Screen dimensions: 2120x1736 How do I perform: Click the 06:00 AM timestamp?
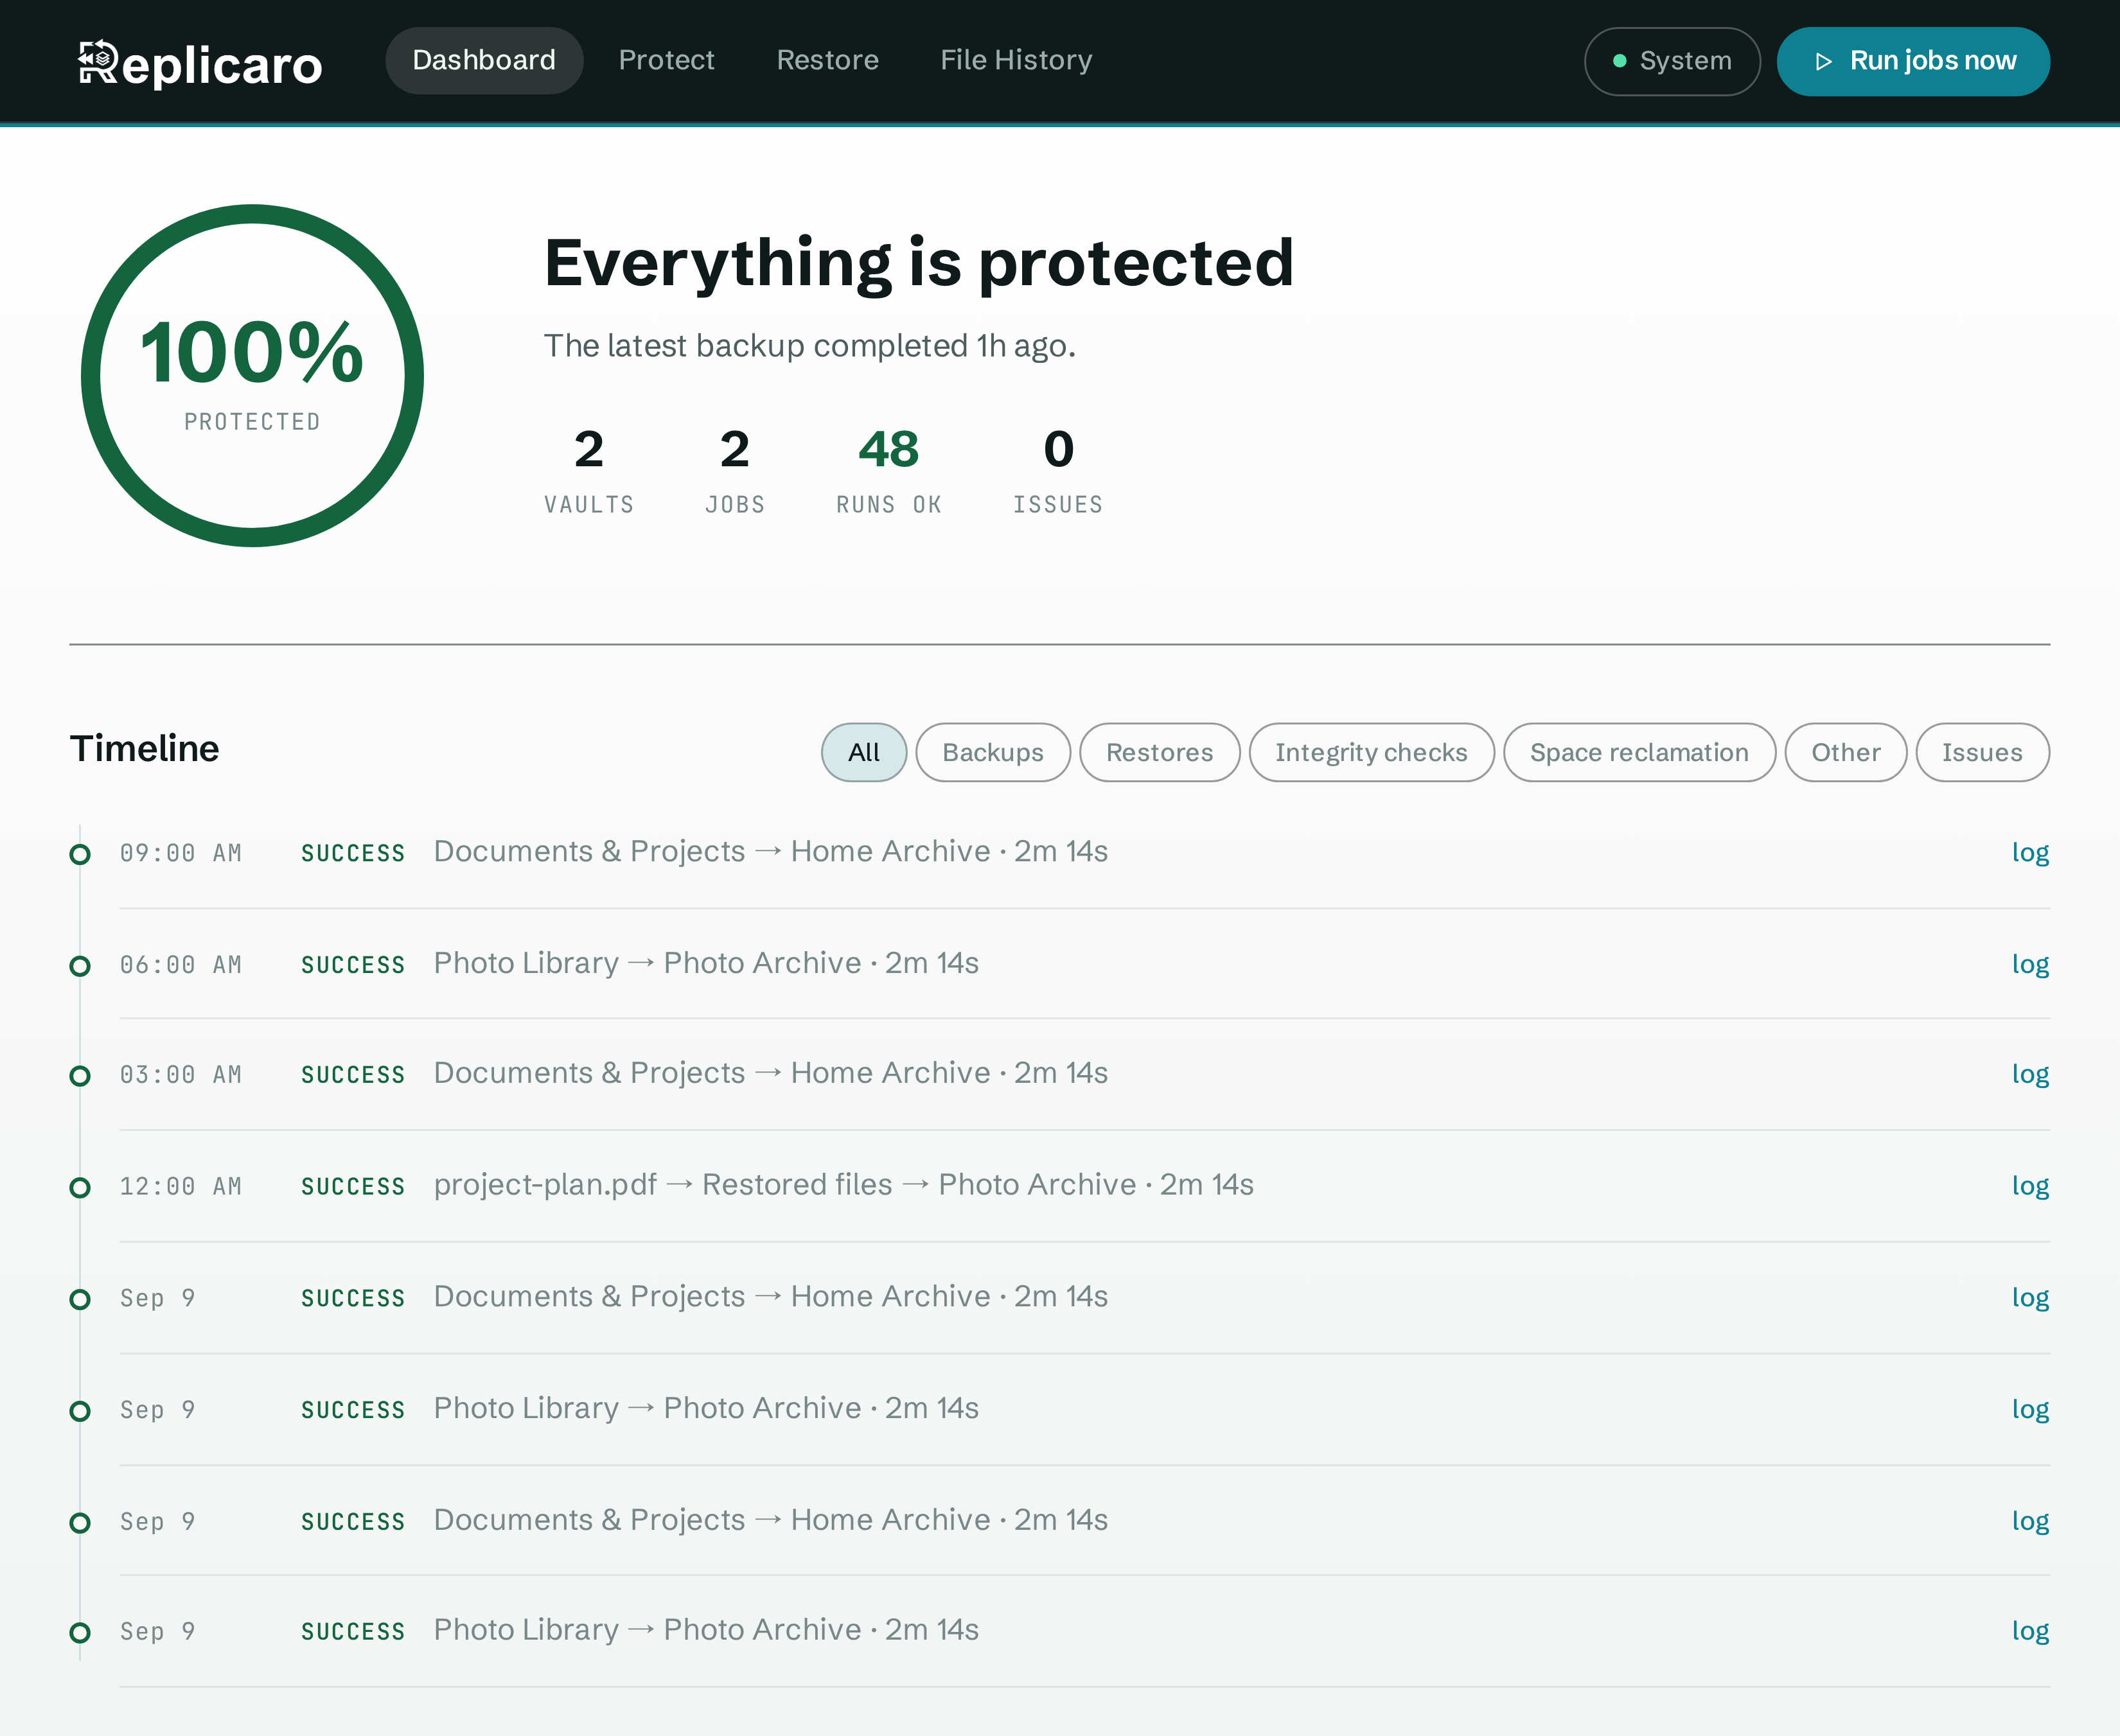pos(181,965)
